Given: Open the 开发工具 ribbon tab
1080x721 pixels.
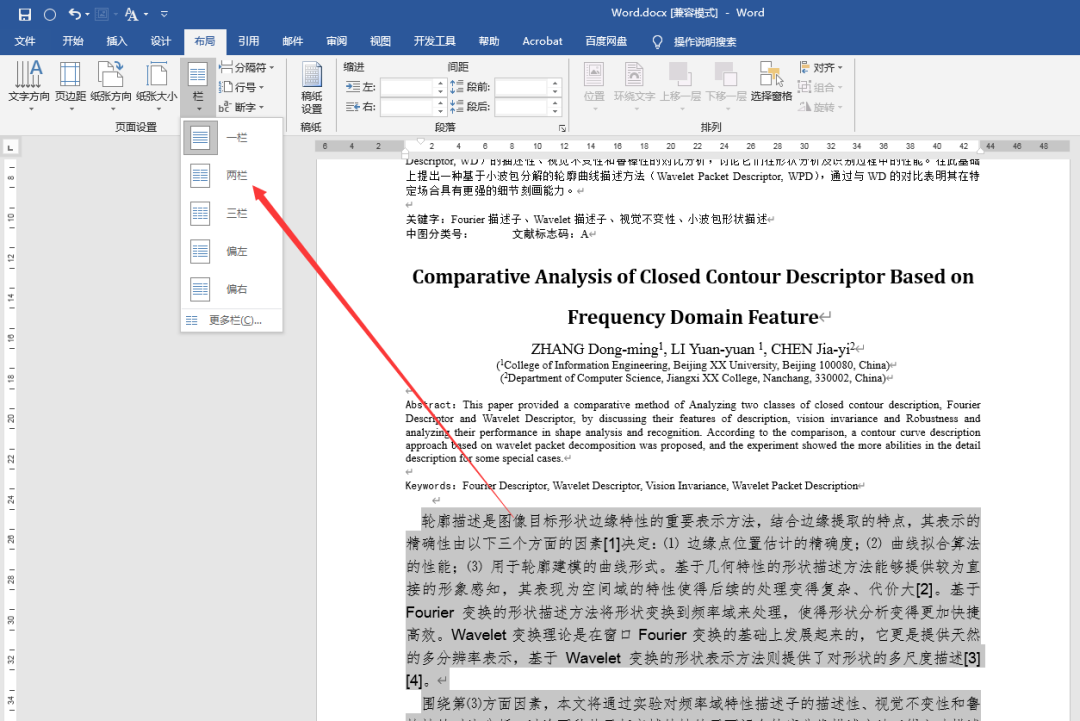Looking at the screenshot, I should click(435, 41).
